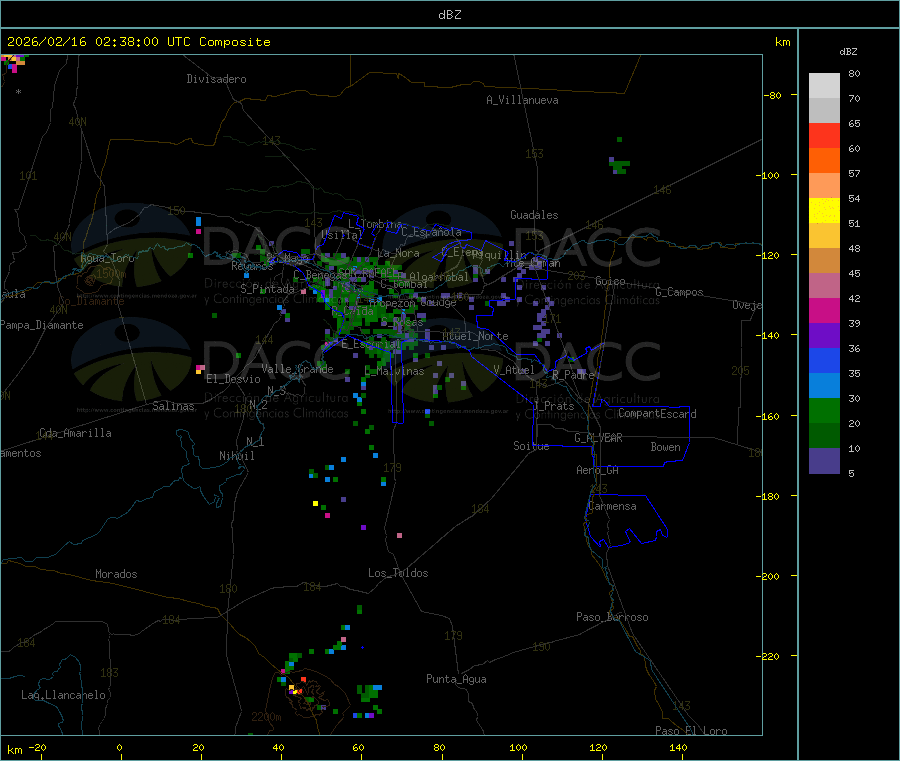Click the Carmensa map label

612,506
